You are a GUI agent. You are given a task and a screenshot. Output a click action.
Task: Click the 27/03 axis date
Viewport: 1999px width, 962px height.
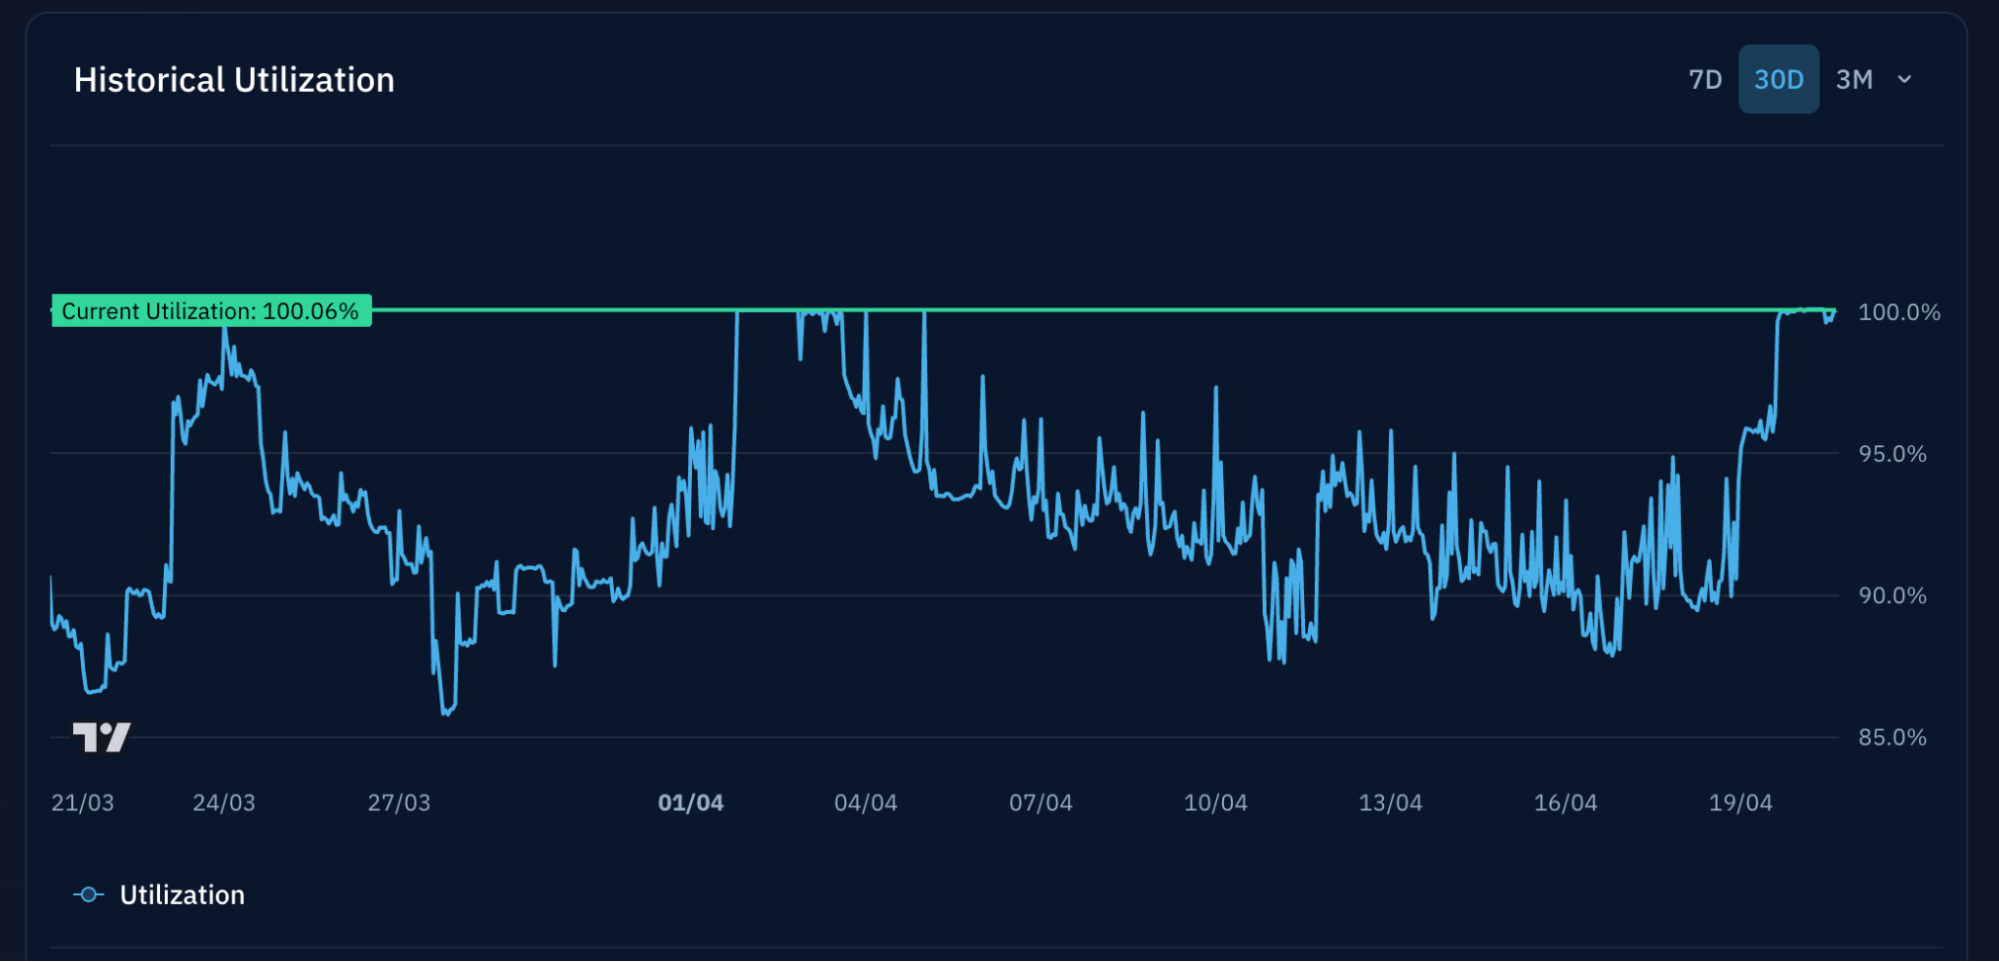click(399, 802)
